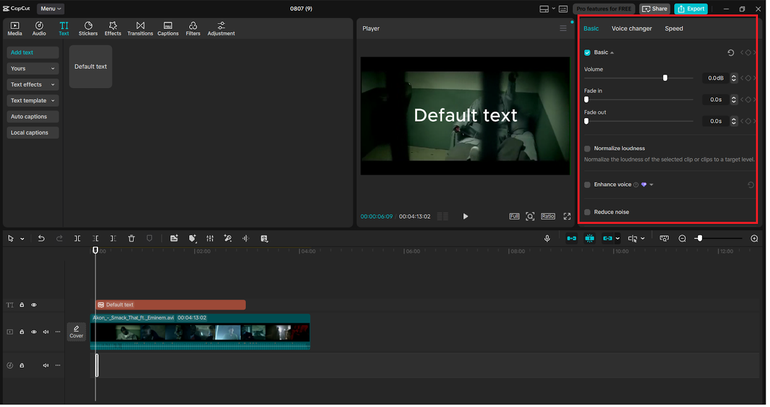Open the CapCut Menu dropdown
Image resolution: width=770 pixels, height=407 pixels.
(50, 8)
